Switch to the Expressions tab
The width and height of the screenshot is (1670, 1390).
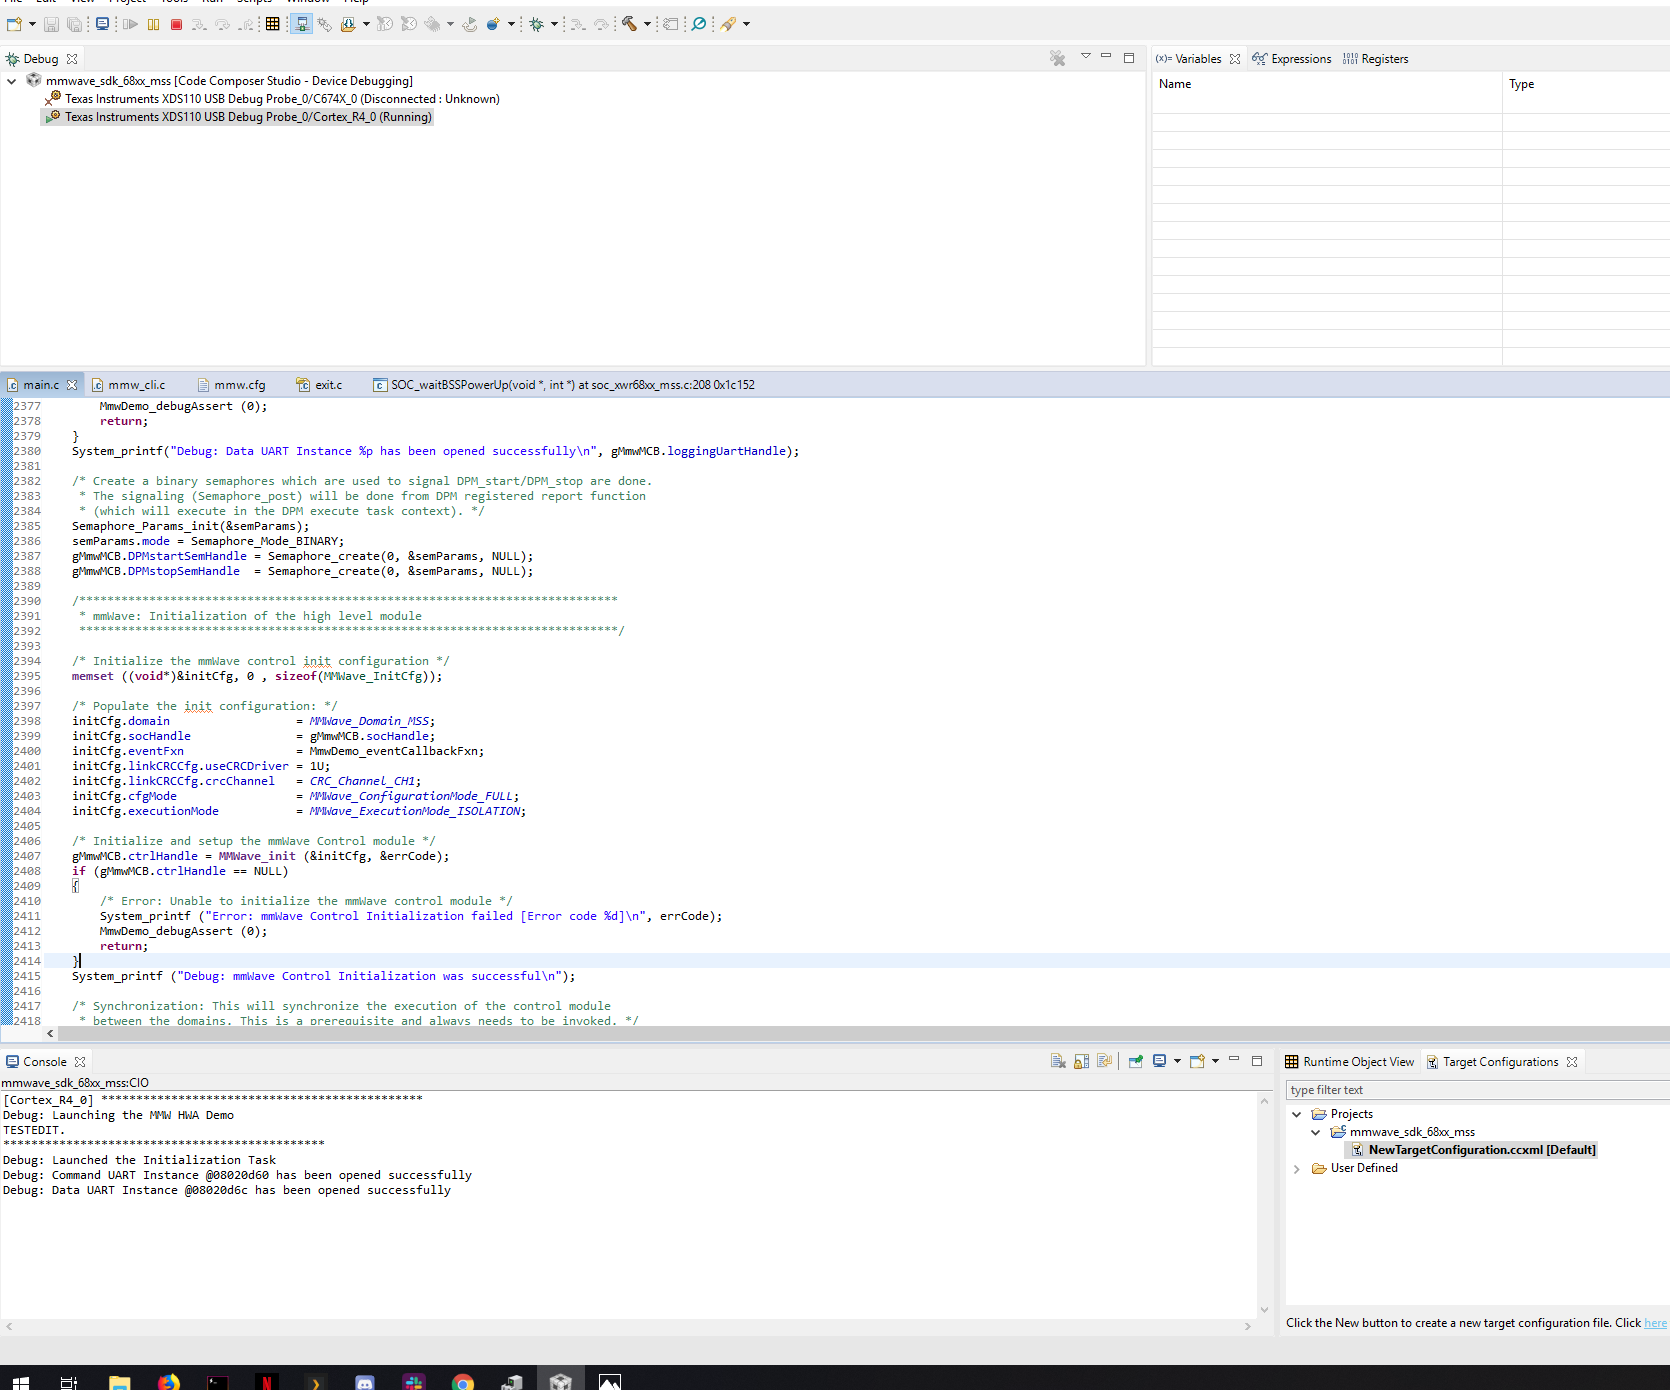[1292, 59]
